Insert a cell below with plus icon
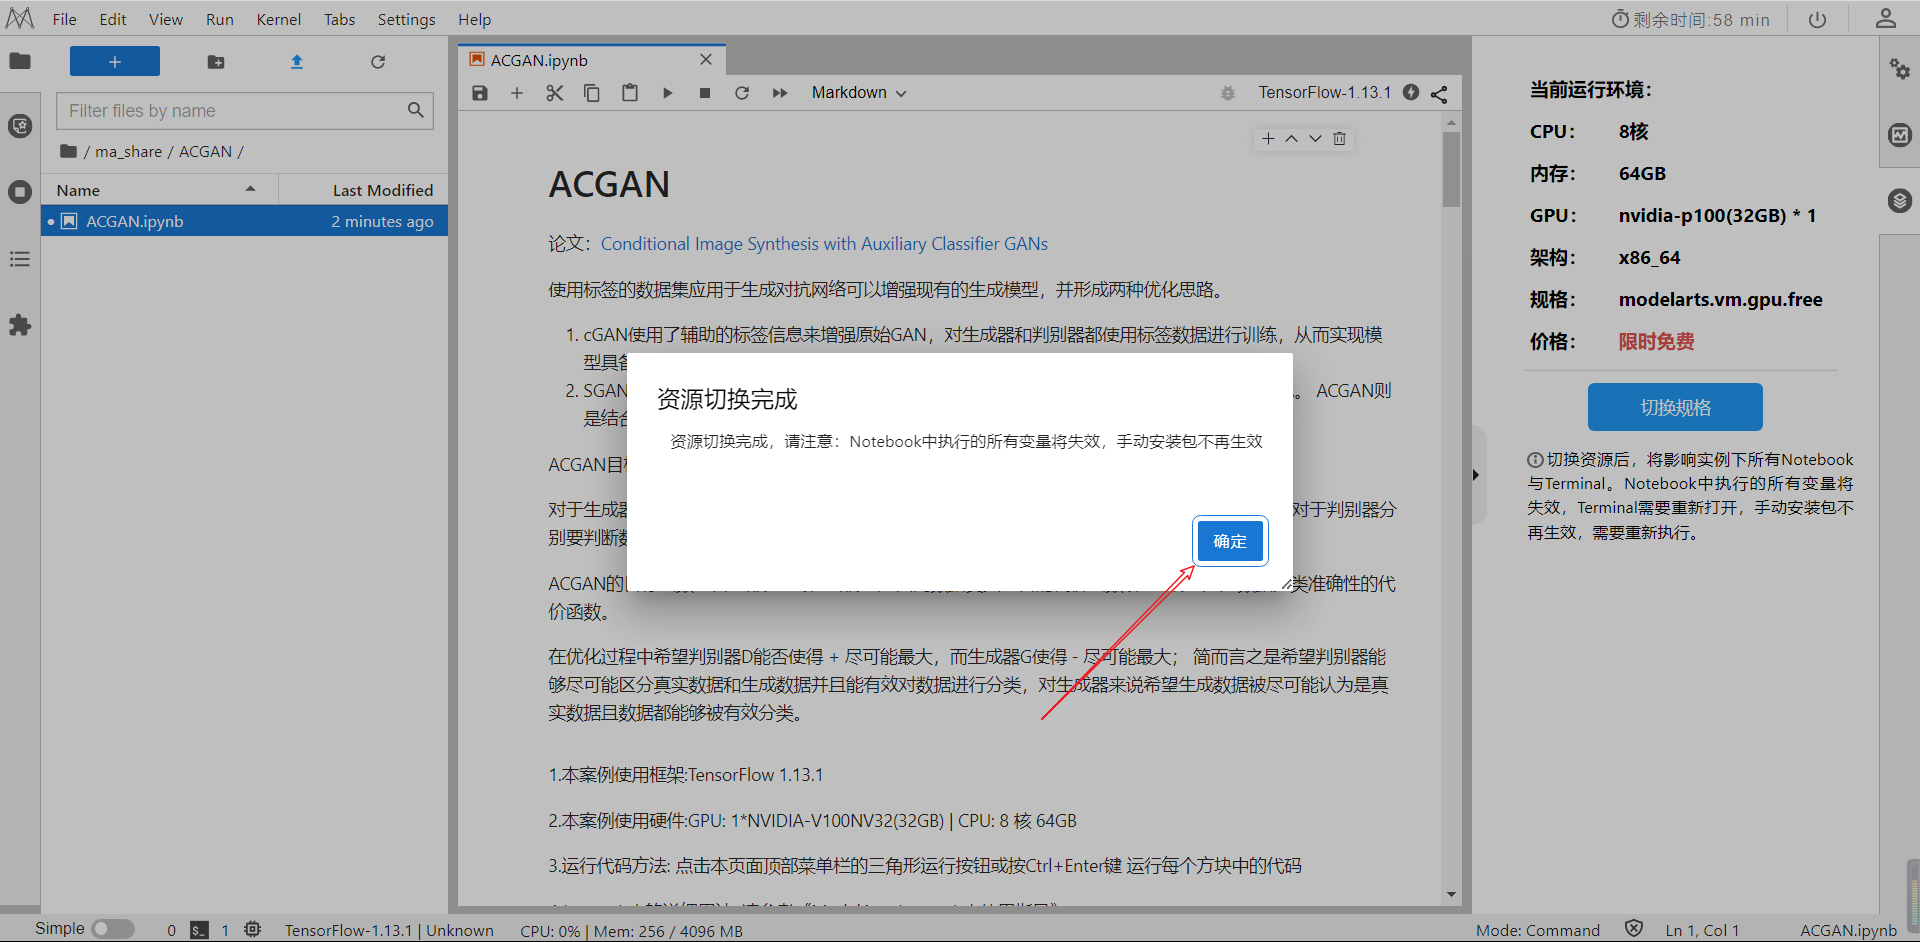The height and width of the screenshot is (942, 1920). pos(517,93)
